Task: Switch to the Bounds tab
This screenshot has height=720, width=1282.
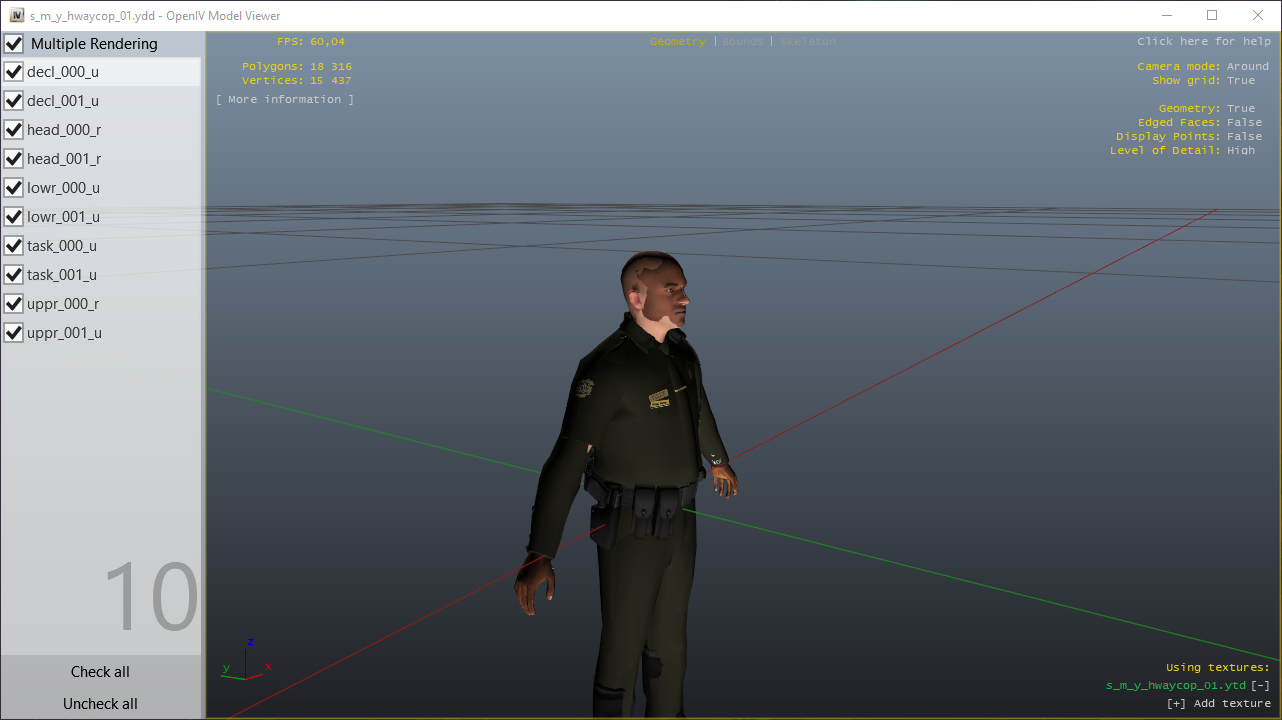Action: click(742, 42)
